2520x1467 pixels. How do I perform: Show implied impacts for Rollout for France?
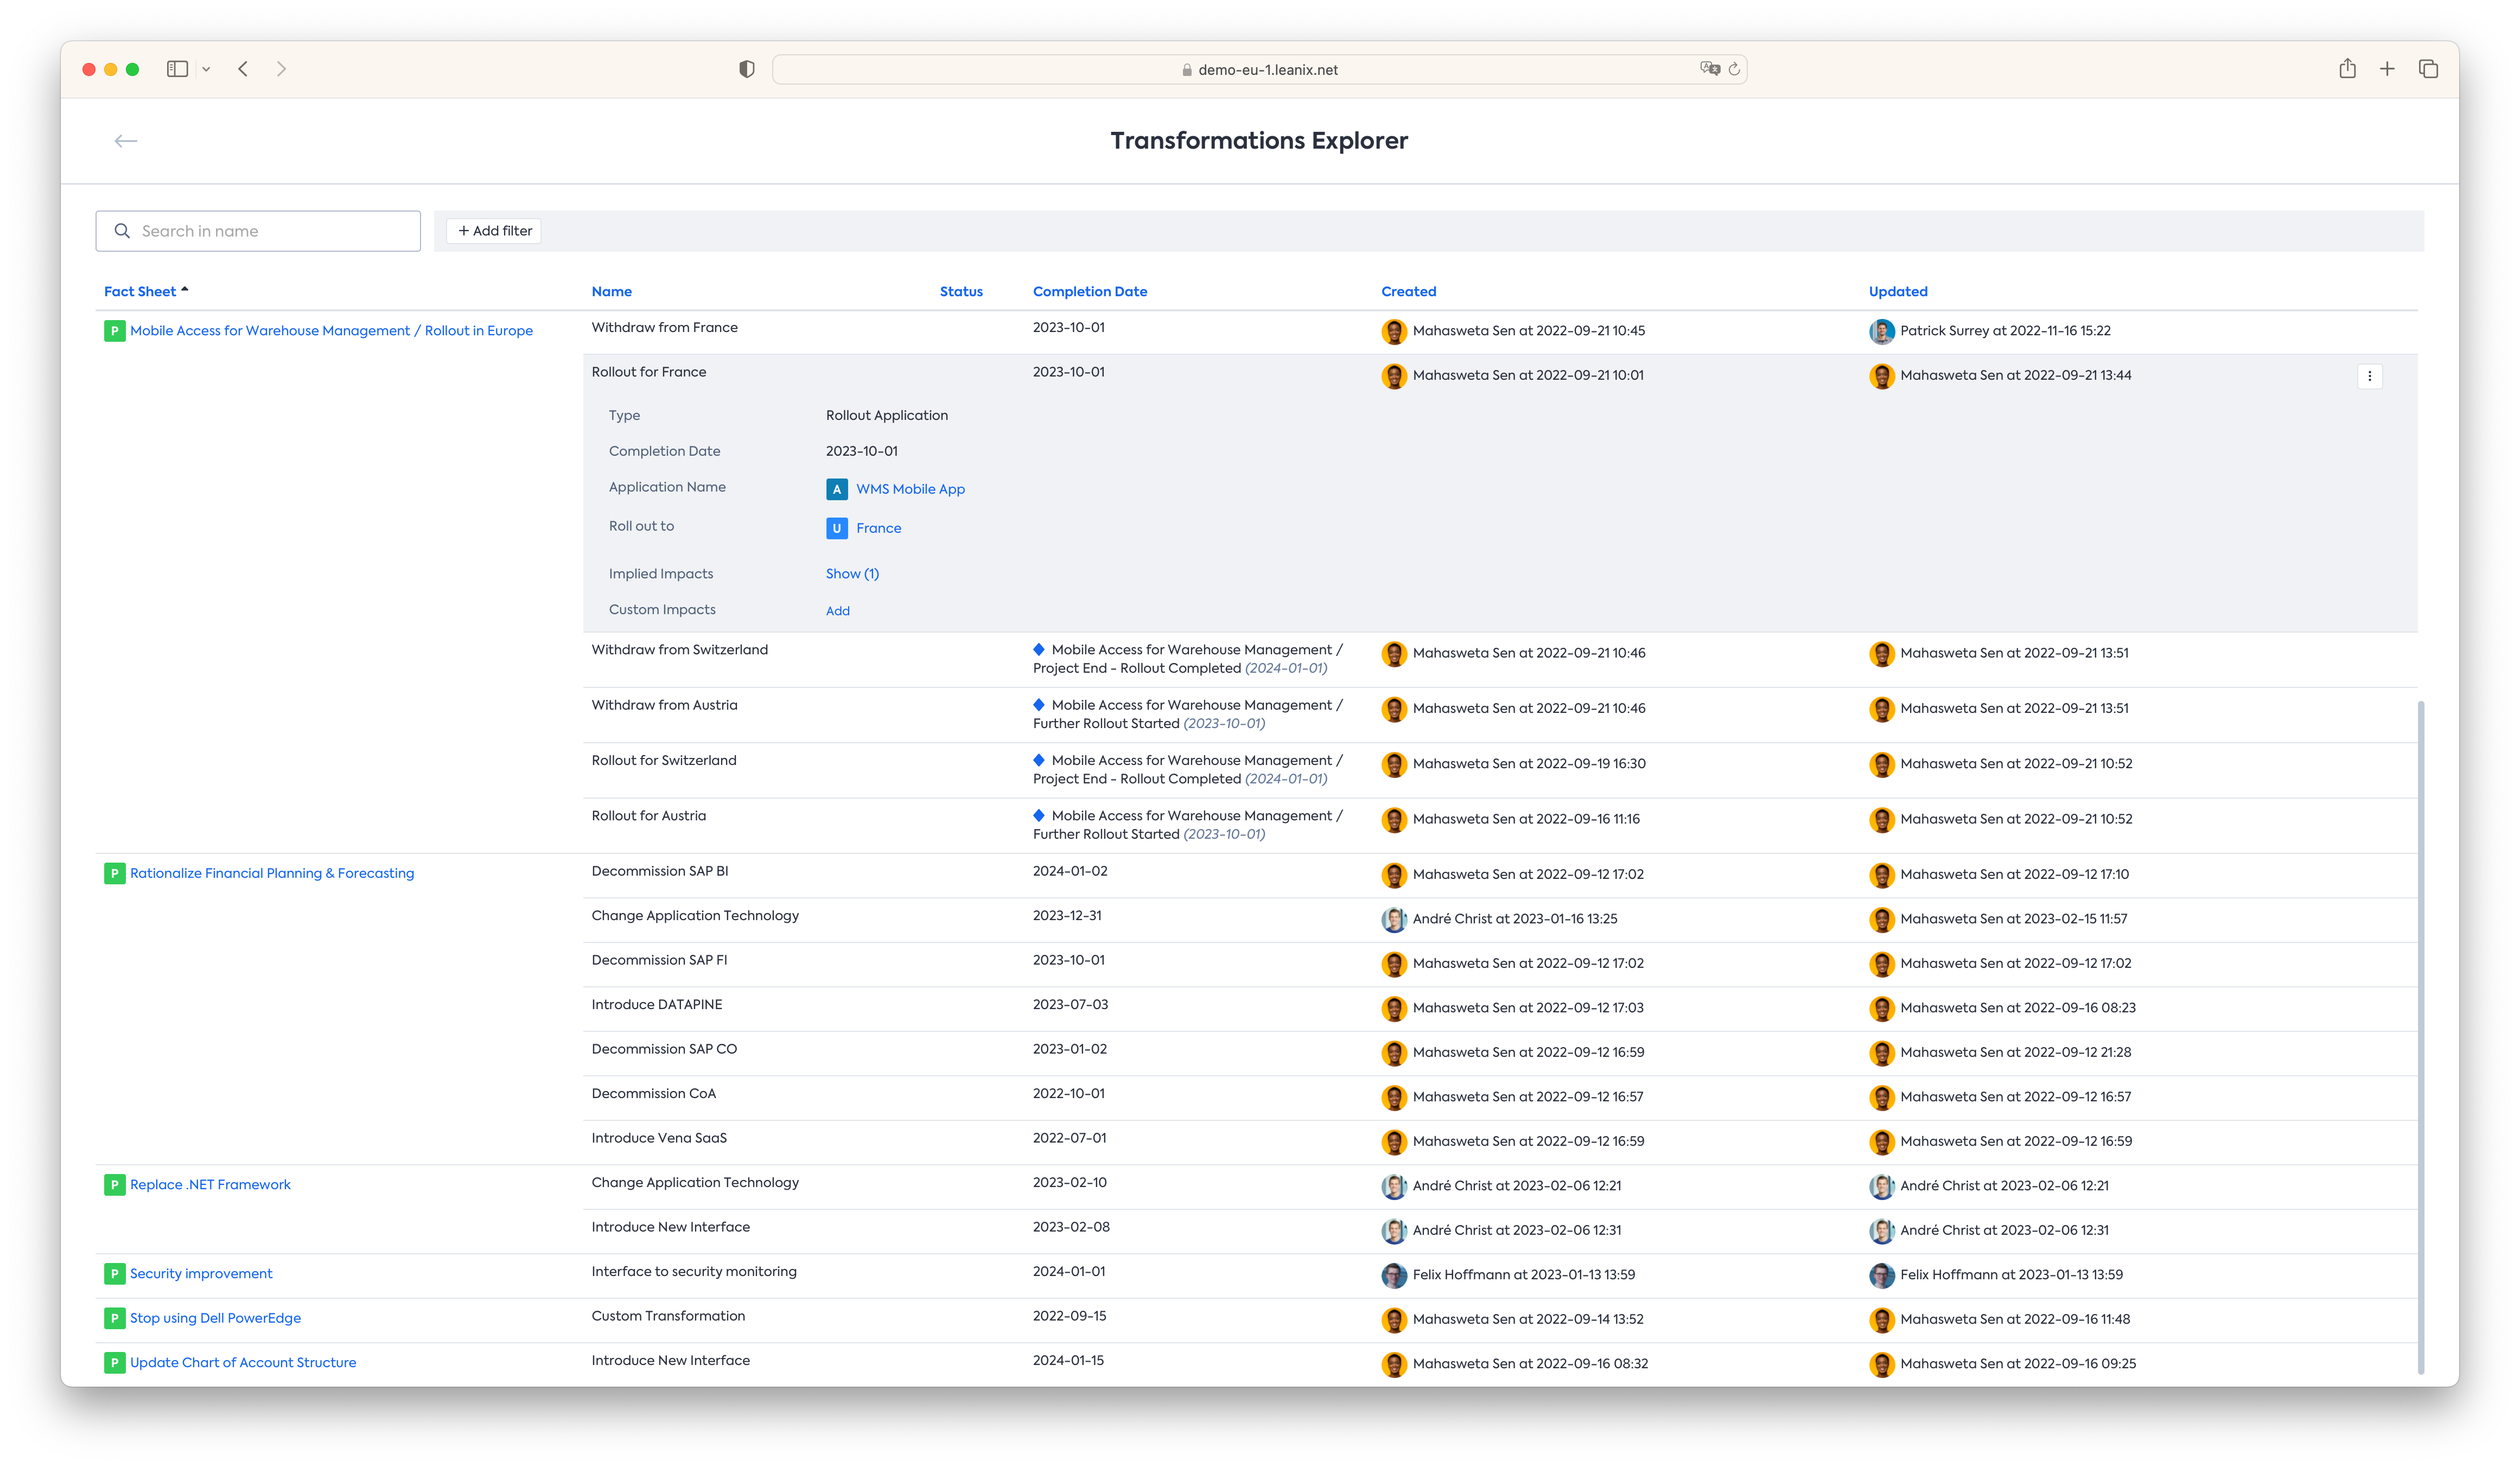(852, 574)
